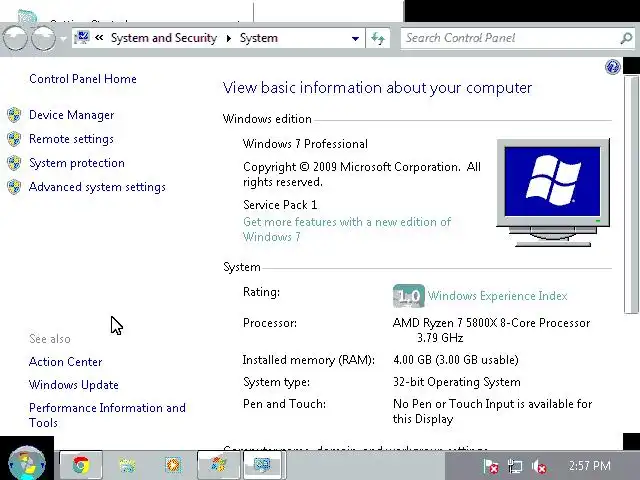Open the blue Help icon
The image size is (640, 480).
pos(613,67)
